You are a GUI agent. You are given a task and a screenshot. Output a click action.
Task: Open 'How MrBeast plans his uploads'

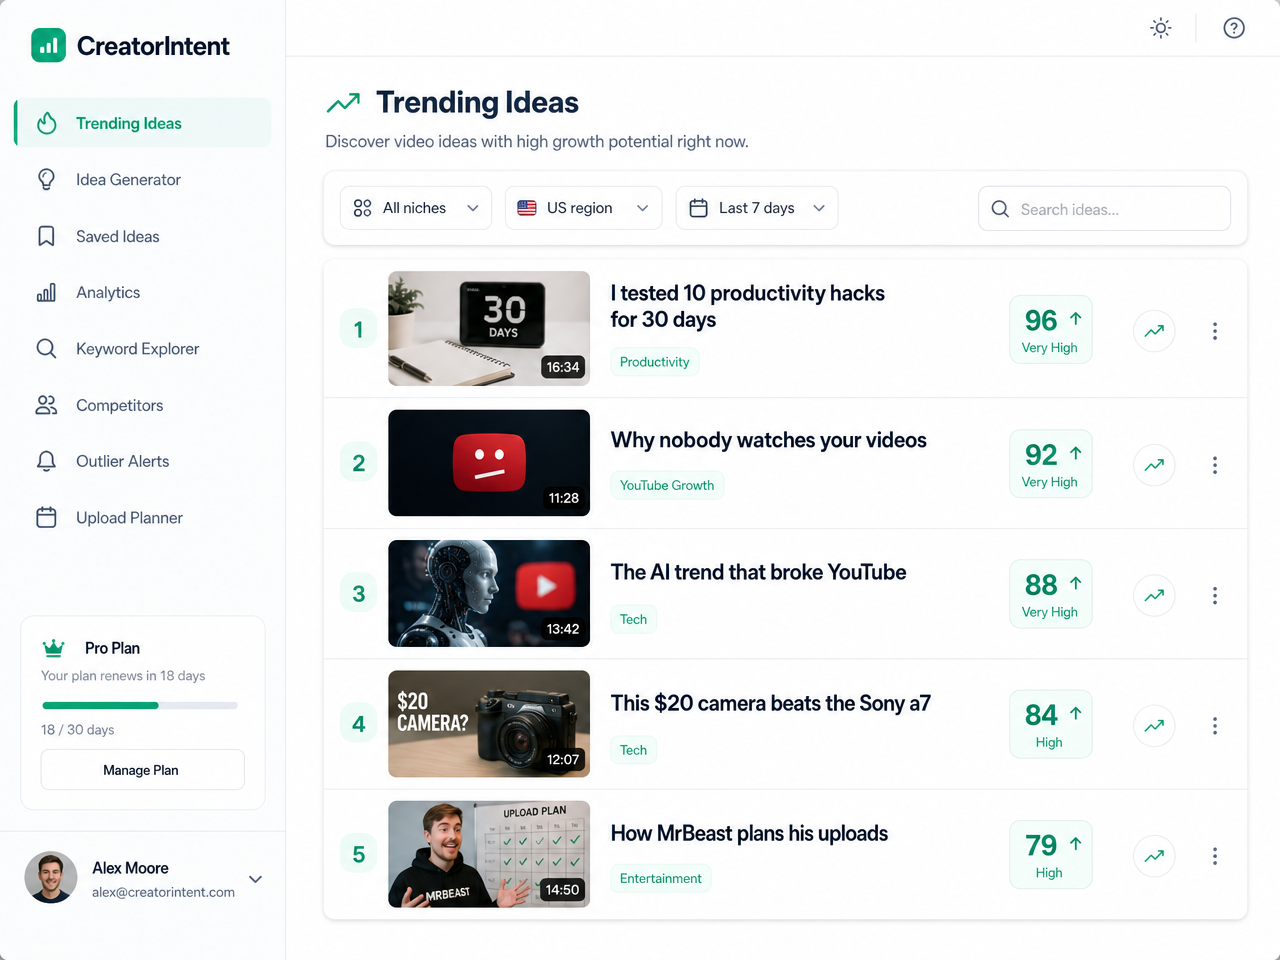pyautogui.click(x=749, y=833)
